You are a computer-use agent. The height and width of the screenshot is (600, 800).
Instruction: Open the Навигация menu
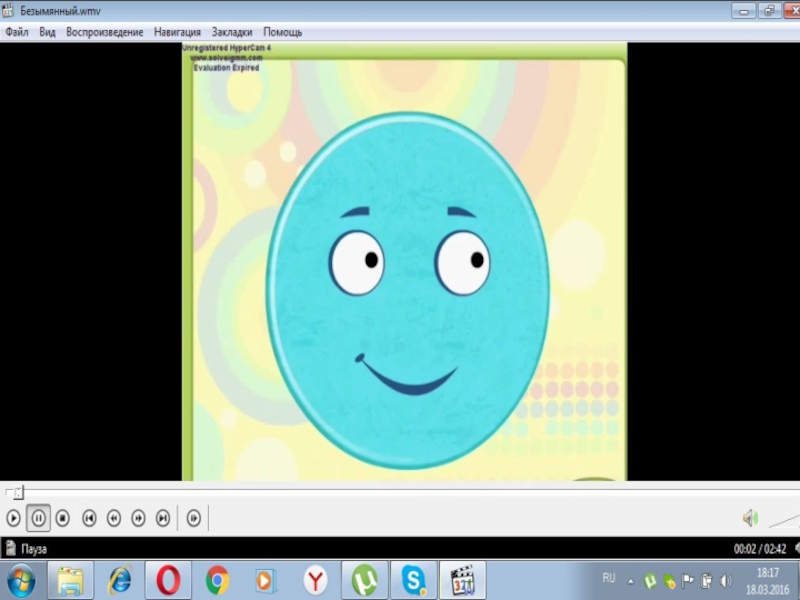pos(177,32)
